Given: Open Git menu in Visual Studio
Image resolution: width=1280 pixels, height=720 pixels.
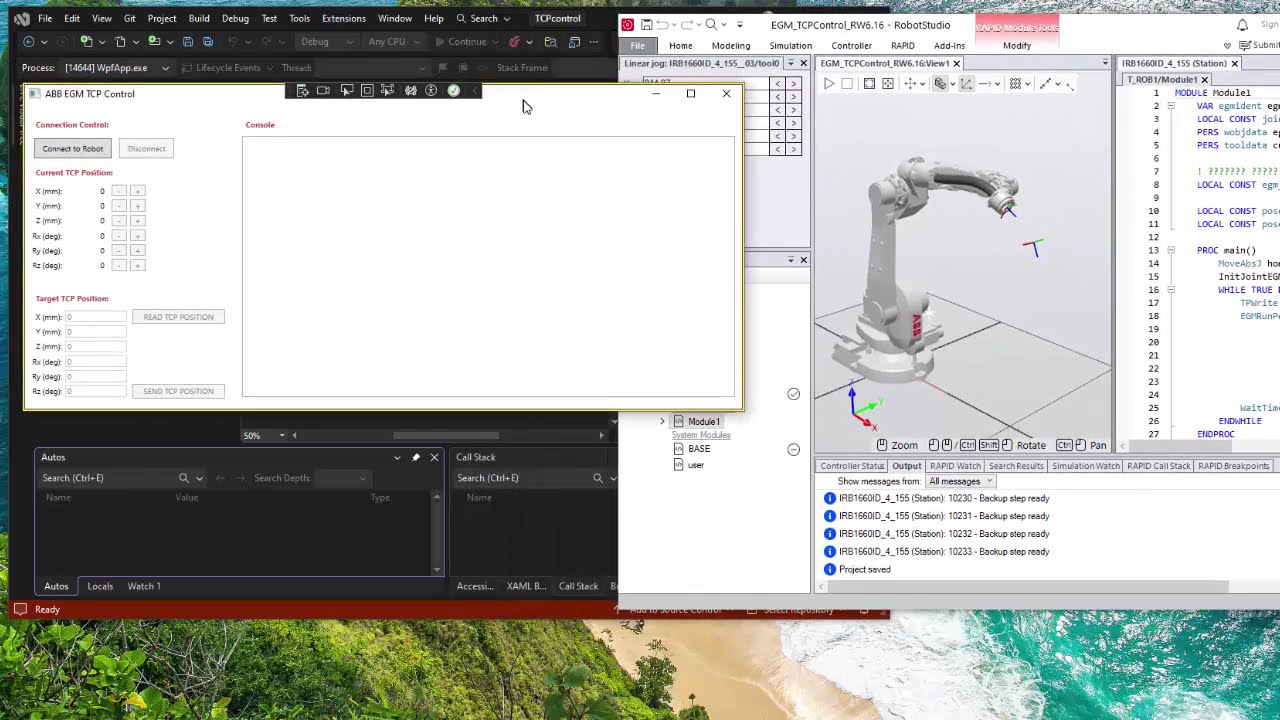Looking at the screenshot, I should (130, 18).
